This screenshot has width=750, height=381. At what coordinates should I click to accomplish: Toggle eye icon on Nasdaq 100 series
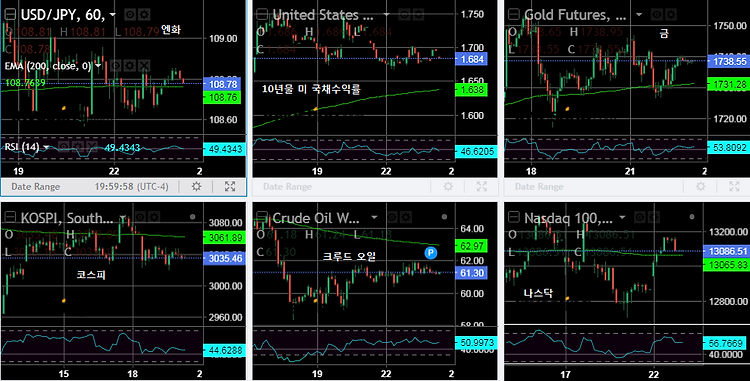(x=640, y=218)
